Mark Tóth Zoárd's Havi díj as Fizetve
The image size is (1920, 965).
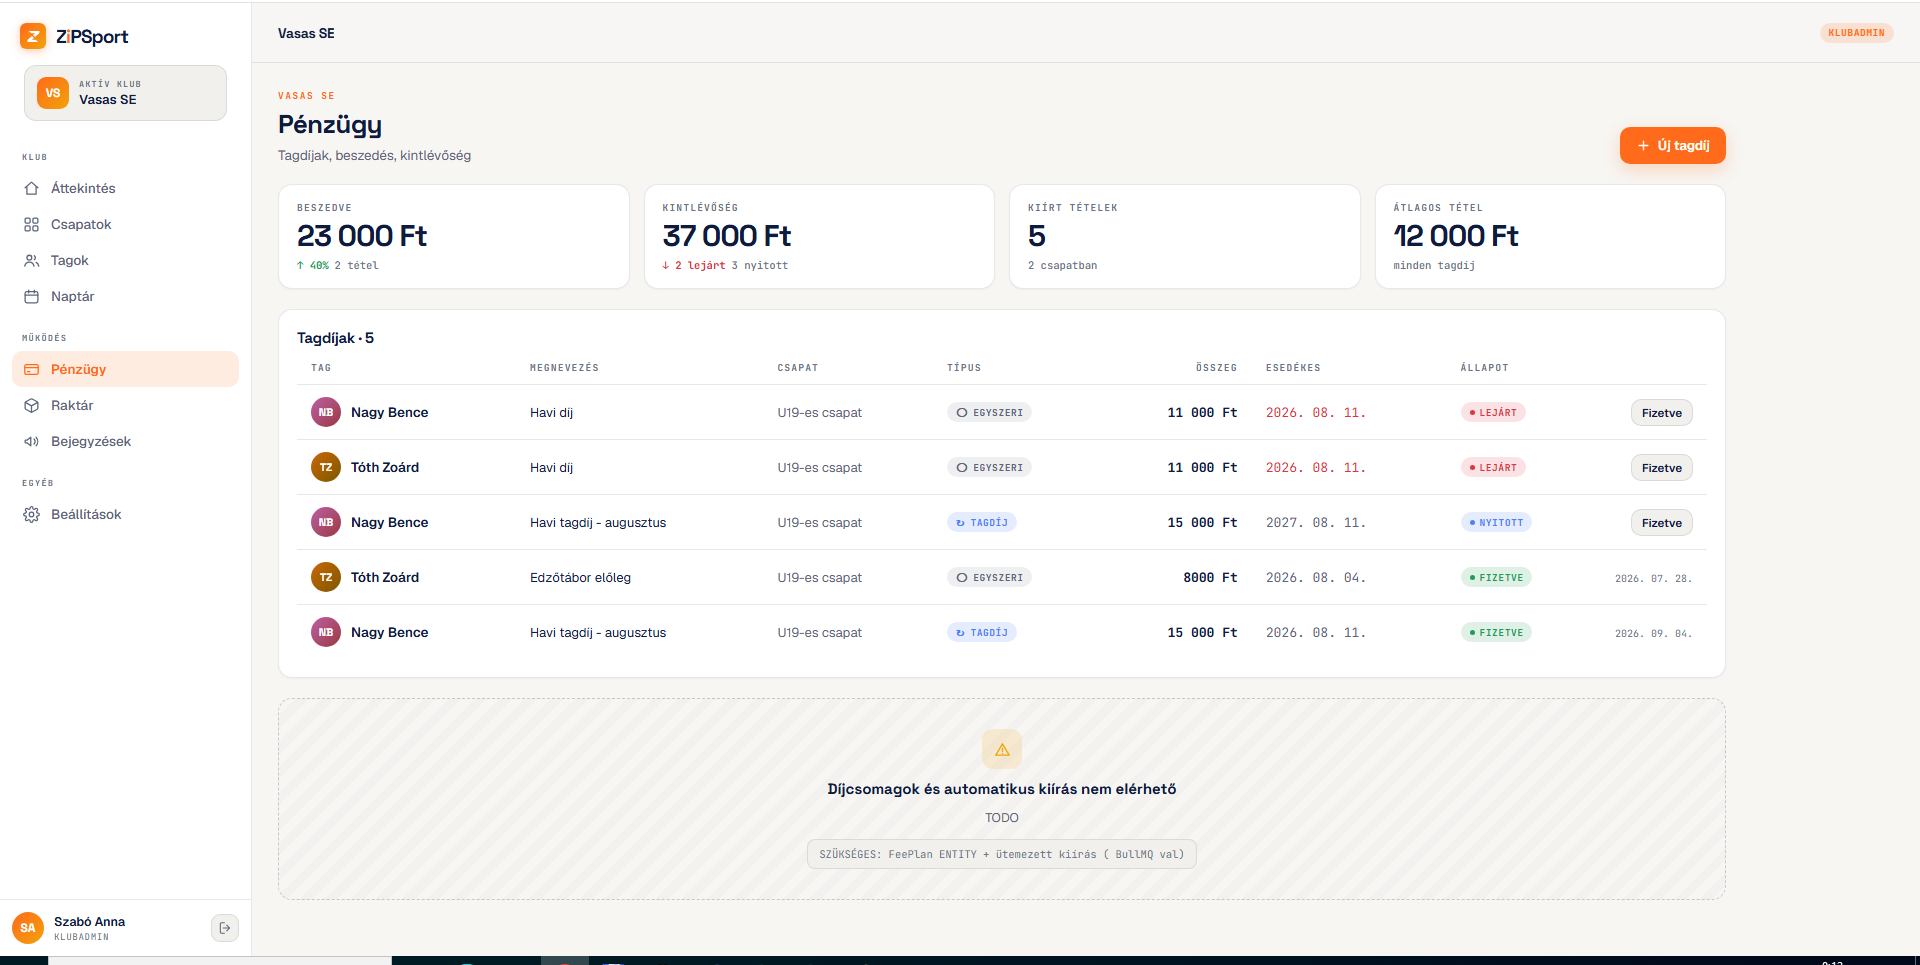click(x=1662, y=467)
